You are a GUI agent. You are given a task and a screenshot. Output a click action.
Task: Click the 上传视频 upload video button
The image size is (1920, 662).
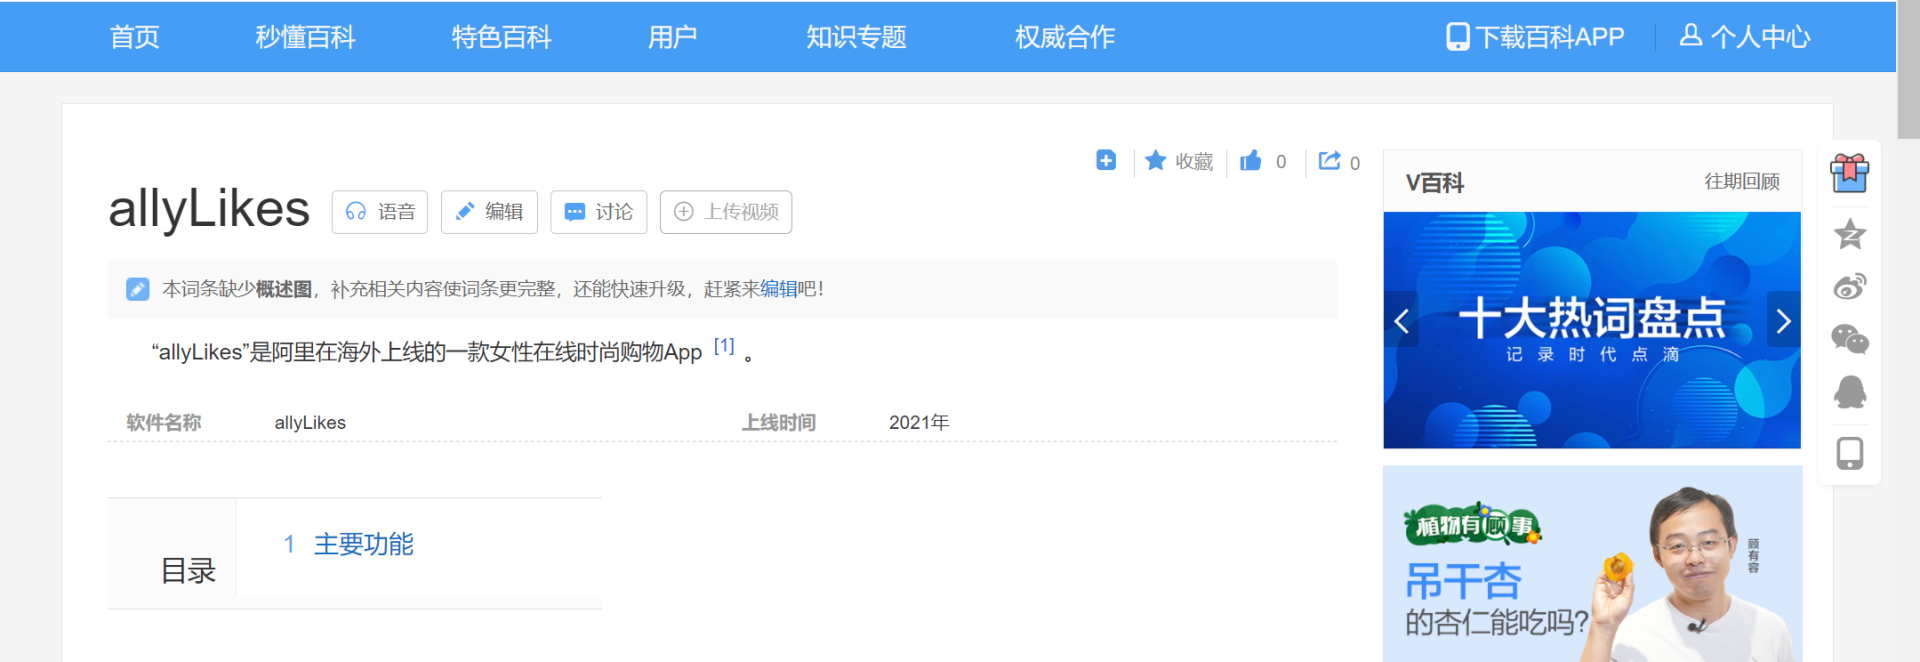click(726, 212)
